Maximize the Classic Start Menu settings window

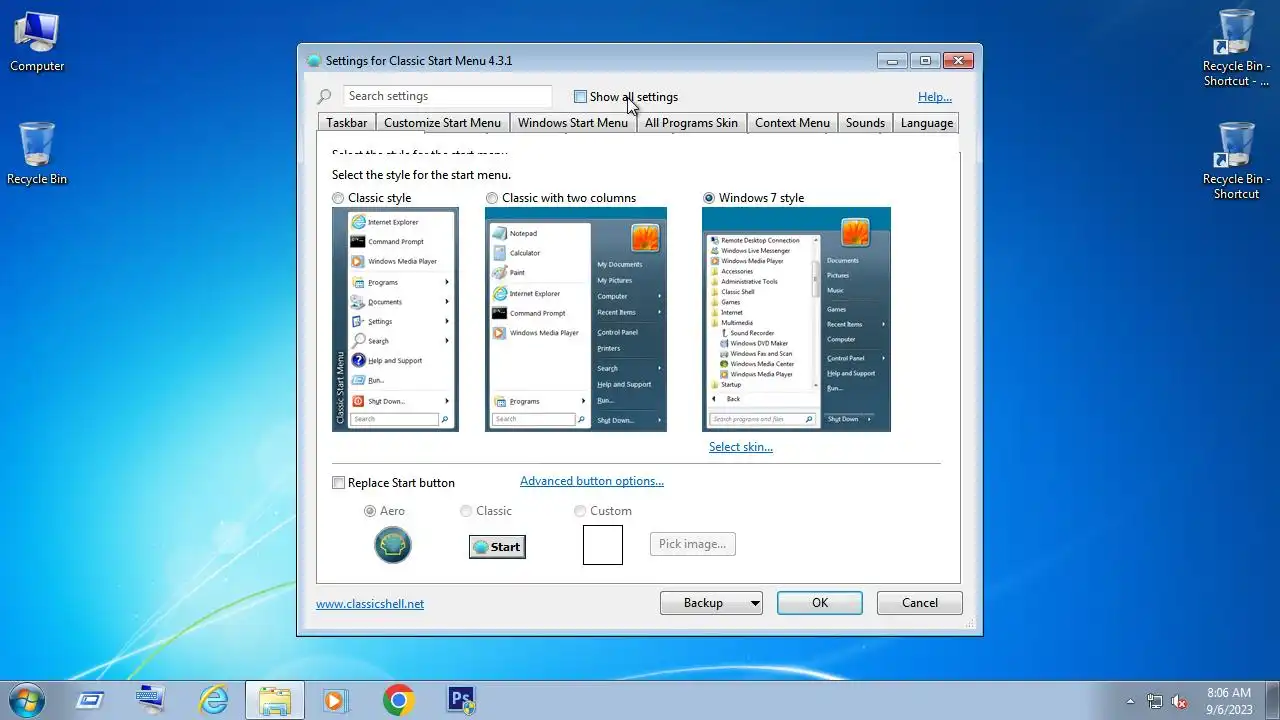point(925,61)
